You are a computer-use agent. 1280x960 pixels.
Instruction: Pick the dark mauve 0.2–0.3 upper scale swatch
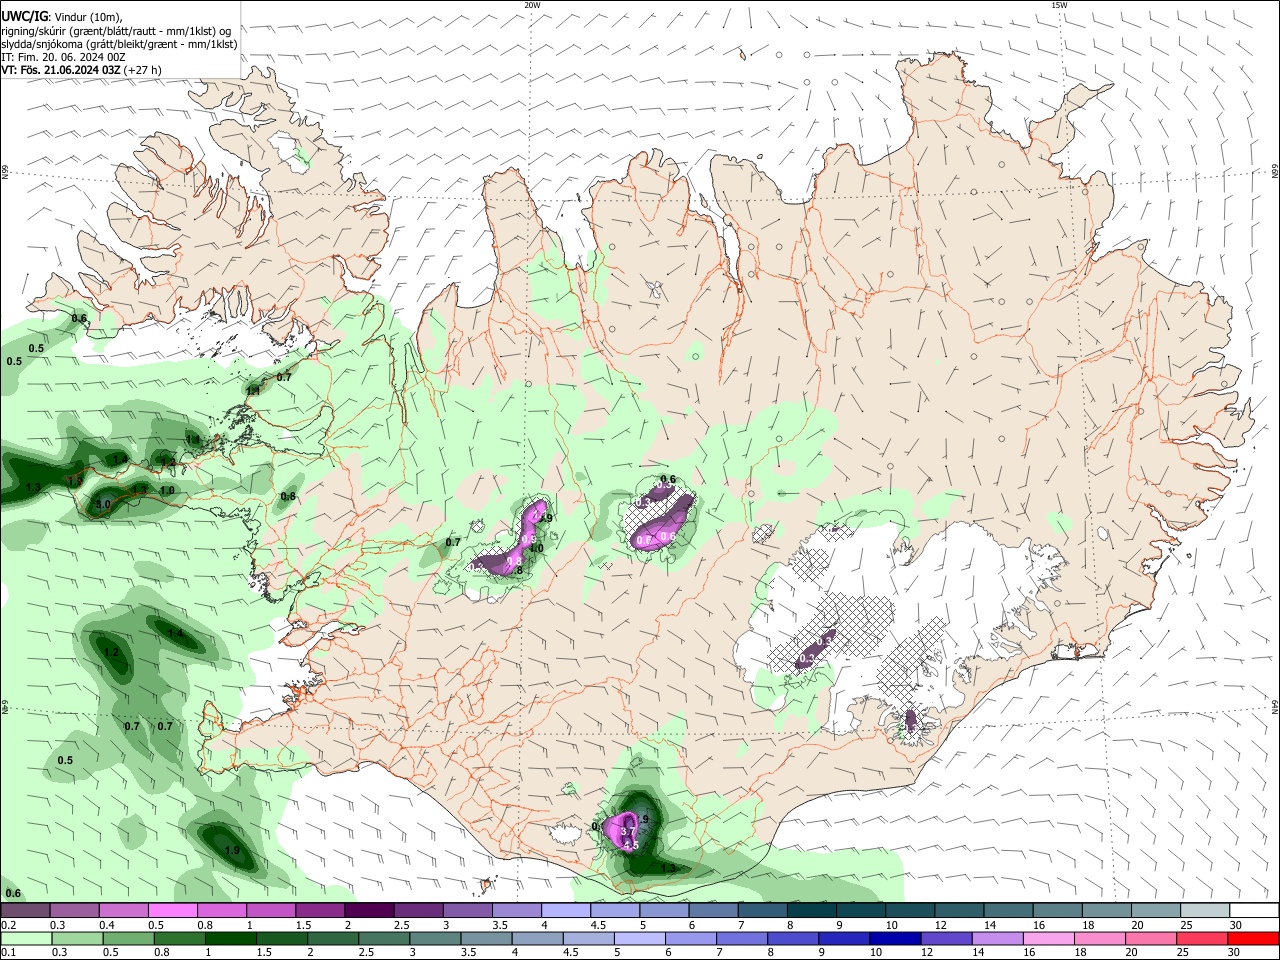[25, 910]
